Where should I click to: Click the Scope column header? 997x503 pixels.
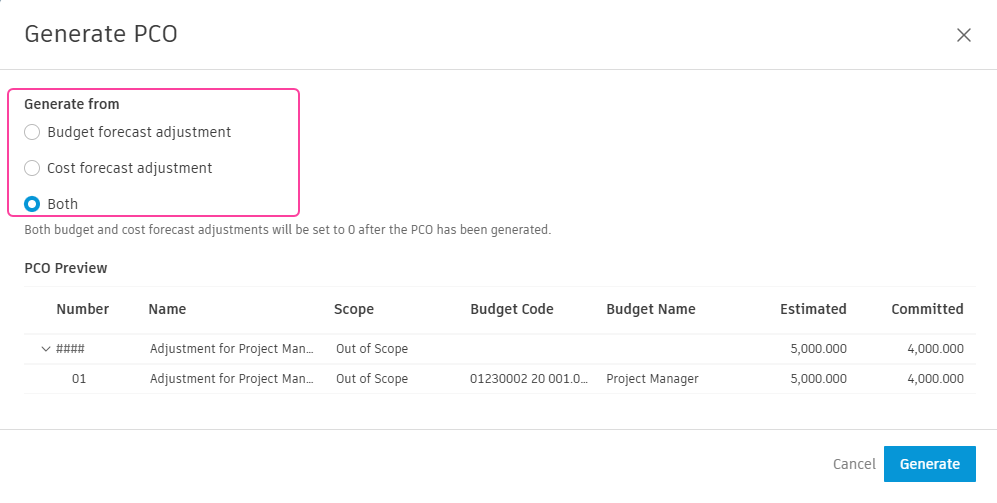tap(353, 309)
